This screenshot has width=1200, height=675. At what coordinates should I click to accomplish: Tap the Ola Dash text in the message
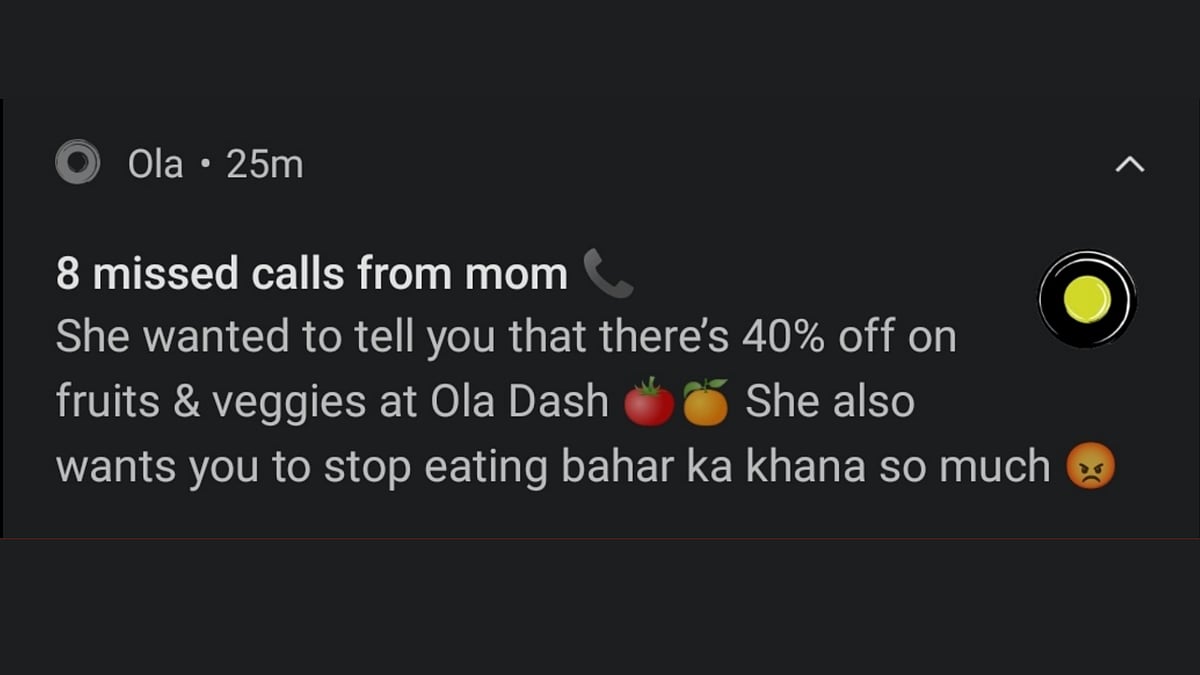522,399
